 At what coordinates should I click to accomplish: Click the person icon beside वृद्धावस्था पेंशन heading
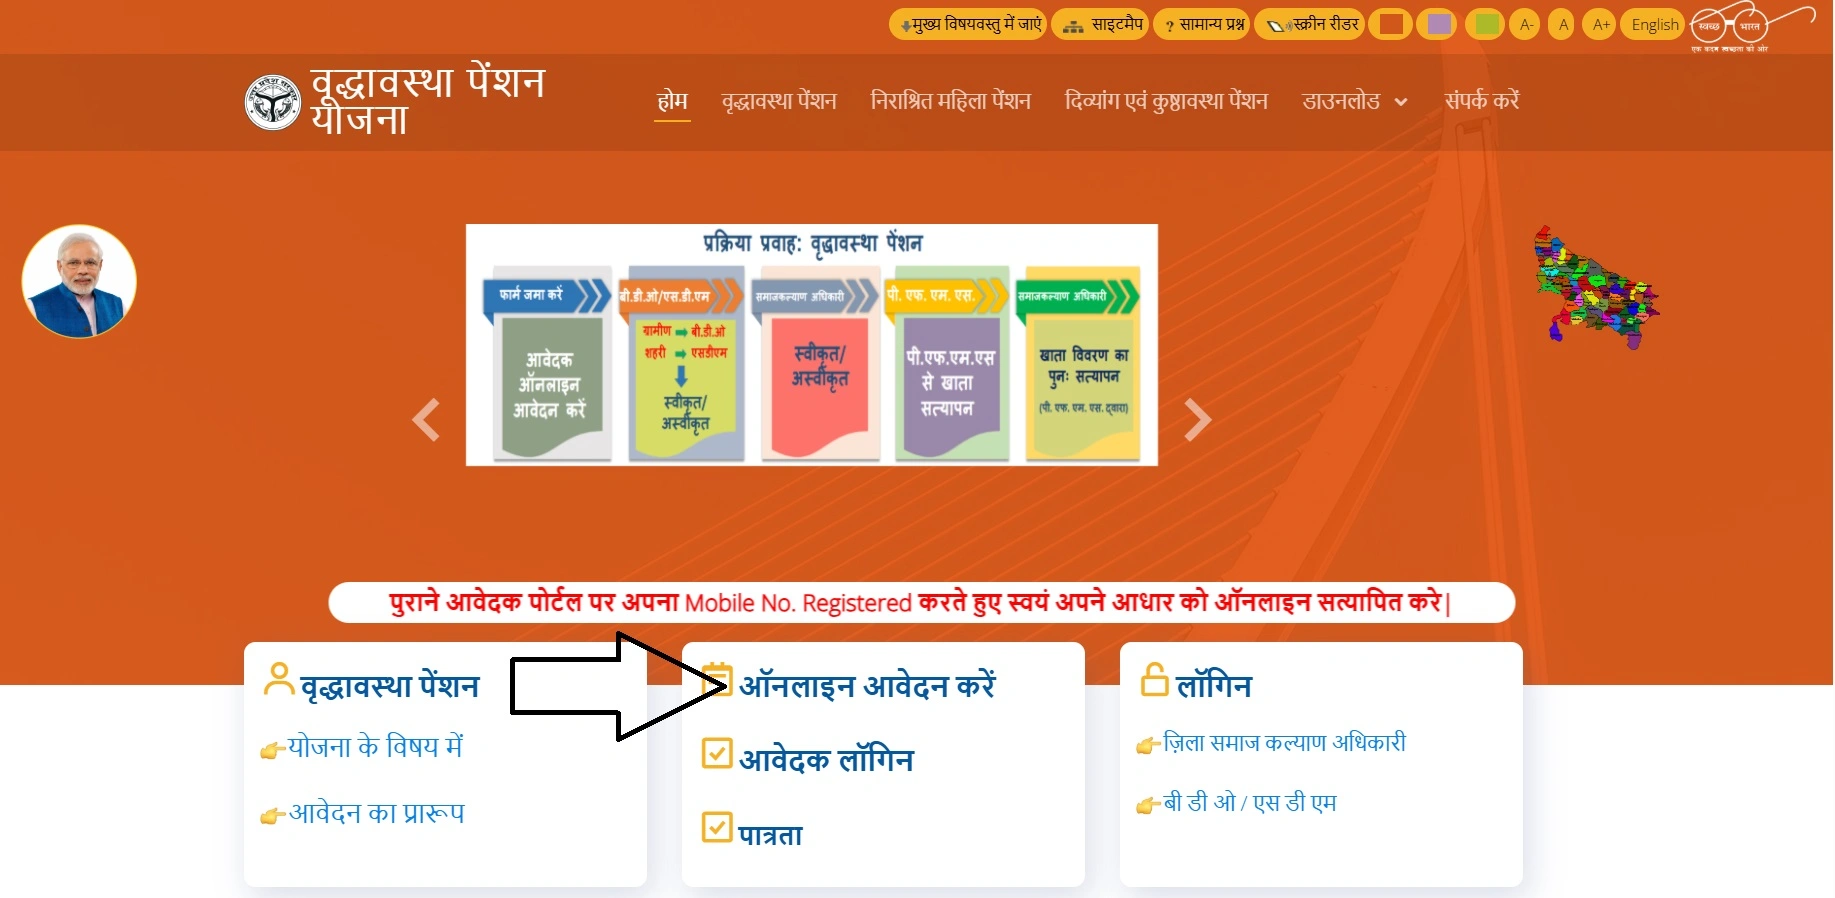278,679
